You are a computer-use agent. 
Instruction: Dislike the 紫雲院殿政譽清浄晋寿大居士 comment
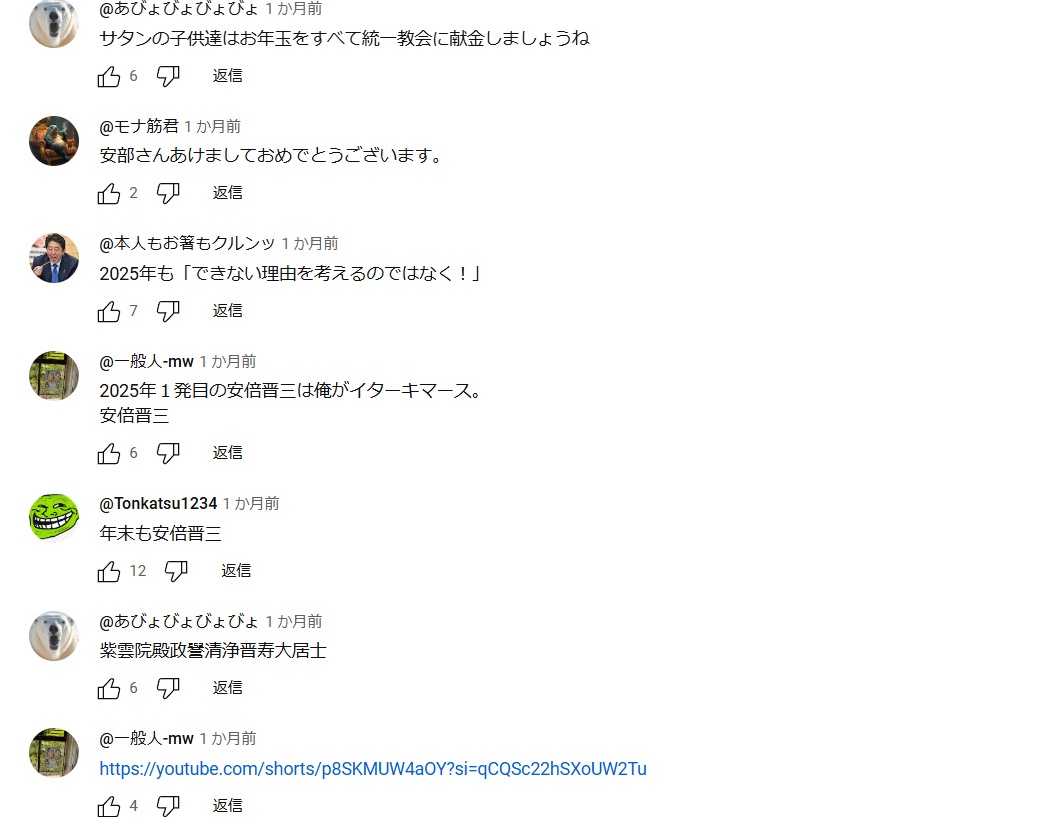point(168,689)
